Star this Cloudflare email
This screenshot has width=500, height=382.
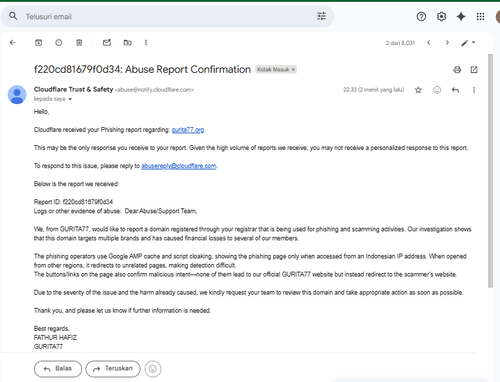click(x=418, y=90)
